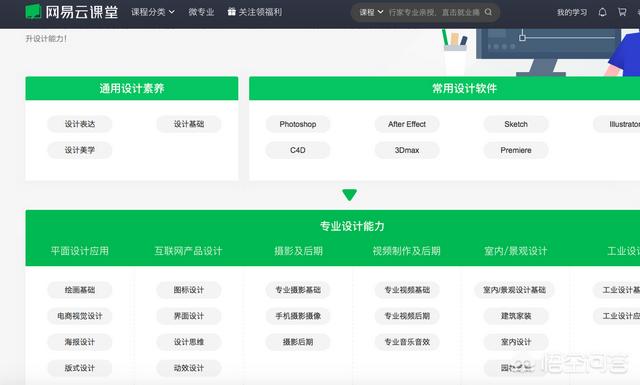
Task: Choose the Photoshop software tag
Action: coord(298,124)
